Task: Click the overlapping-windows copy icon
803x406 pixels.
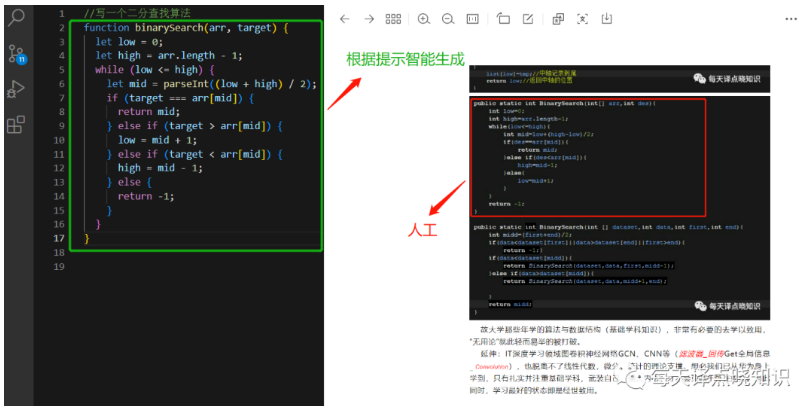Action: pyautogui.click(x=558, y=19)
